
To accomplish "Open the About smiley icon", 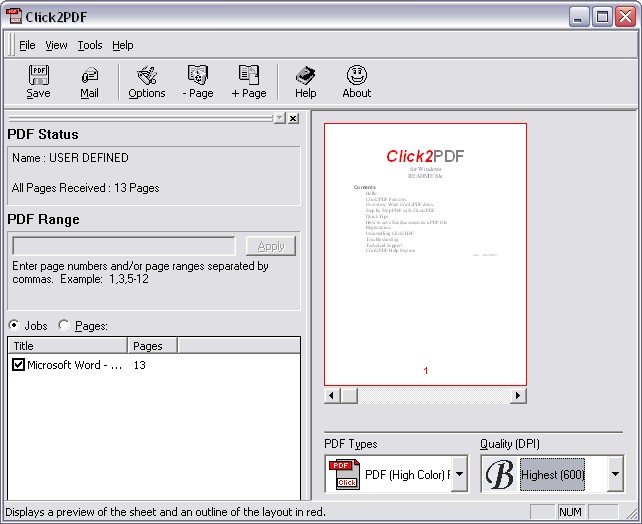I will click(x=357, y=75).
